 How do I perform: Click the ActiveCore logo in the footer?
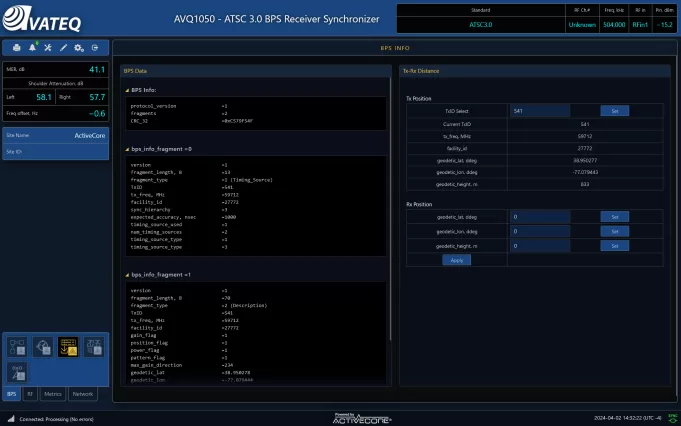362,419
